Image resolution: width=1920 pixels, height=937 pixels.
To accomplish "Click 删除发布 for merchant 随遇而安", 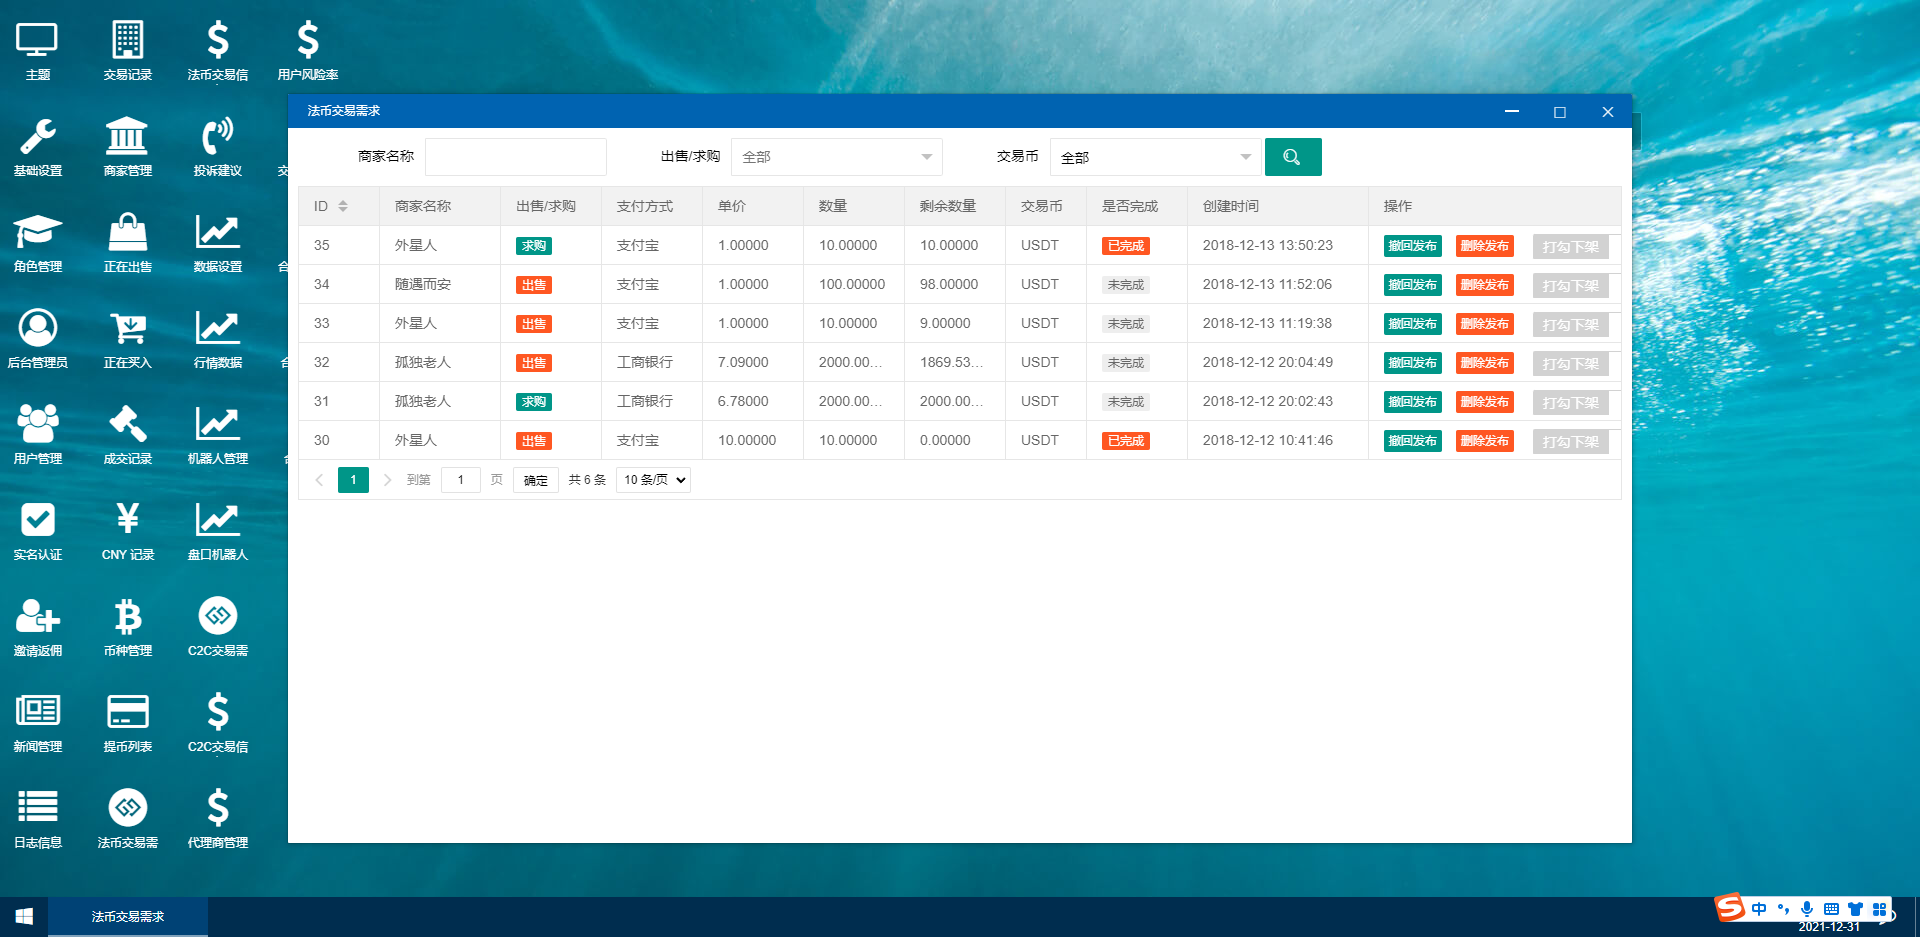I will tap(1484, 285).
